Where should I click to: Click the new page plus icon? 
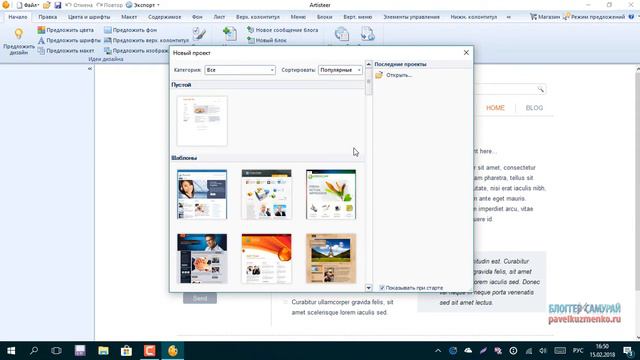(x=230, y=34)
